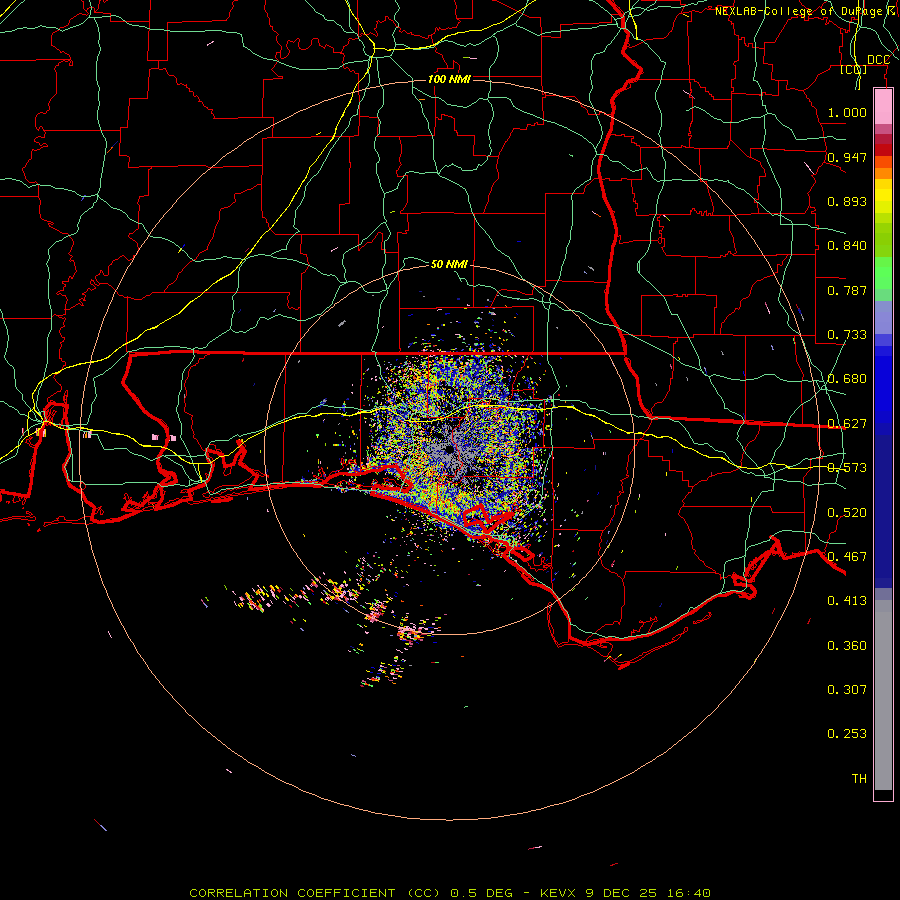900x900 pixels.
Task: Click the gray radar echo cluster at the ring center
Action: pyautogui.click(x=449, y=453)
